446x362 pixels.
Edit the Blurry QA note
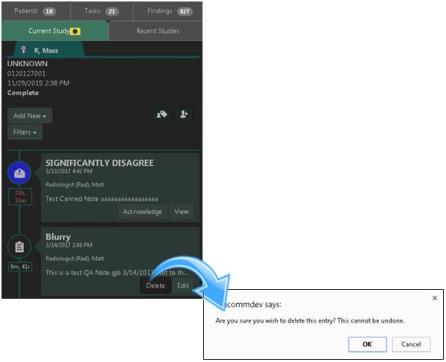pyautogui.click(x=183, y=286)
